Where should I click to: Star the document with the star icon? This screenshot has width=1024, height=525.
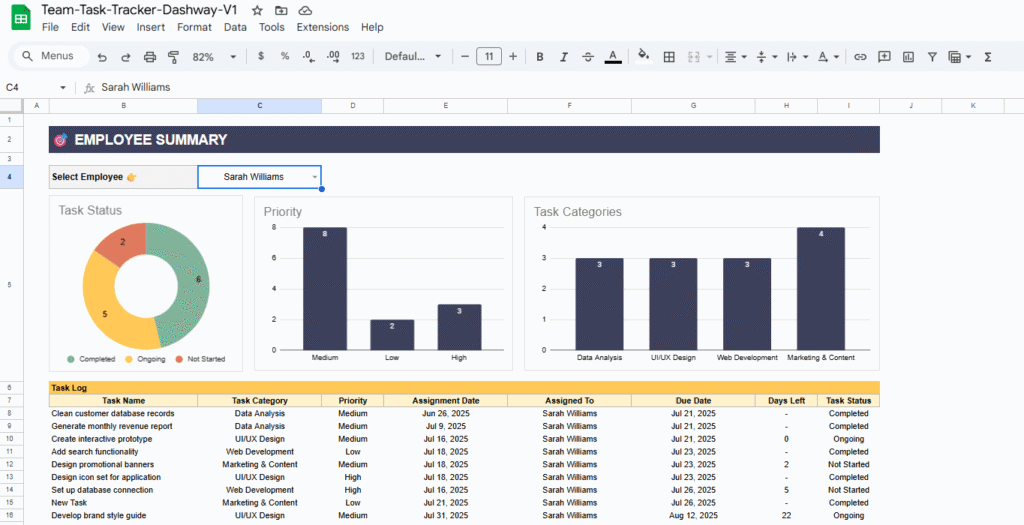(x=257, y=10)
